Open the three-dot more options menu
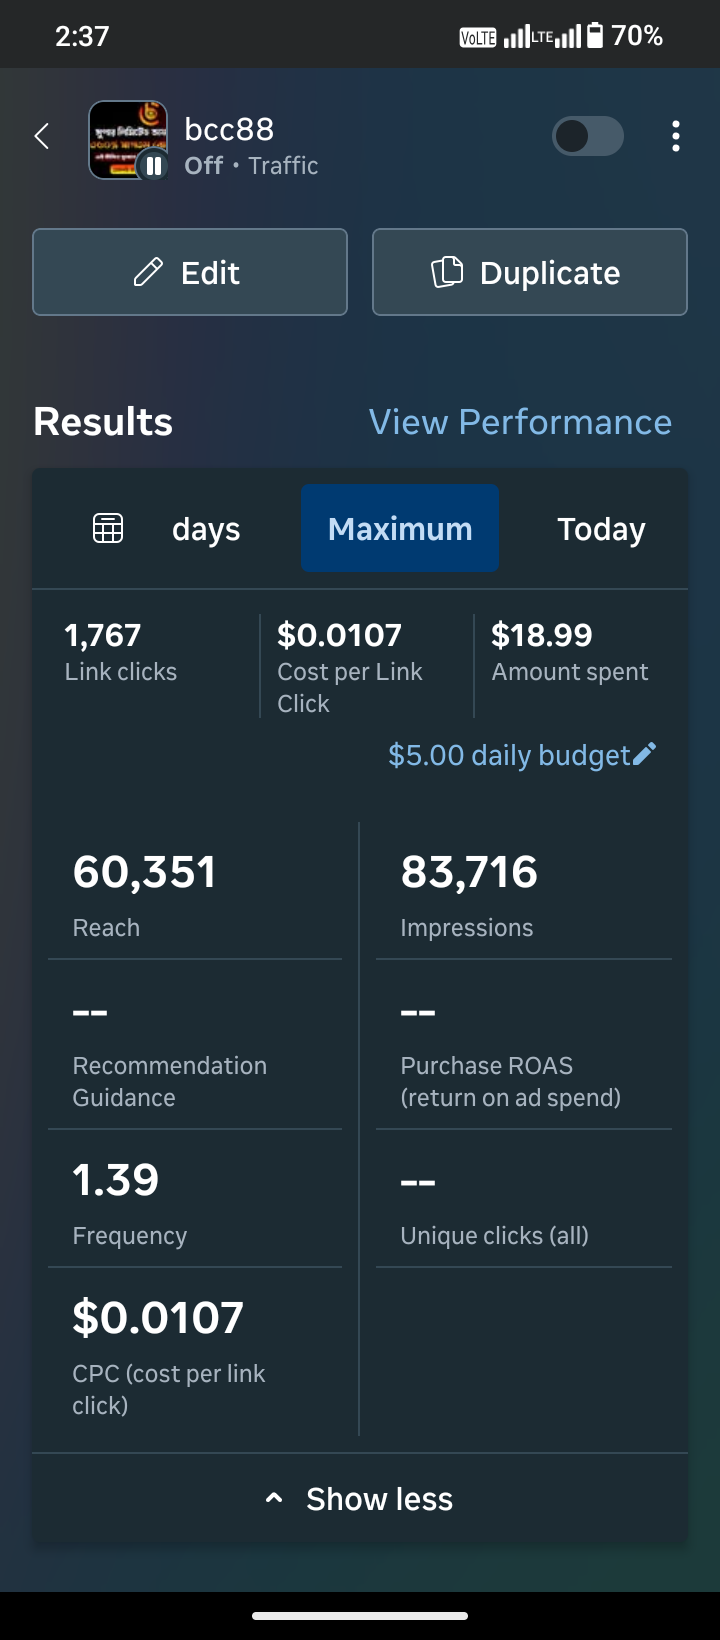This screenshot has height=1640, width=720. [x=676, y=136]
